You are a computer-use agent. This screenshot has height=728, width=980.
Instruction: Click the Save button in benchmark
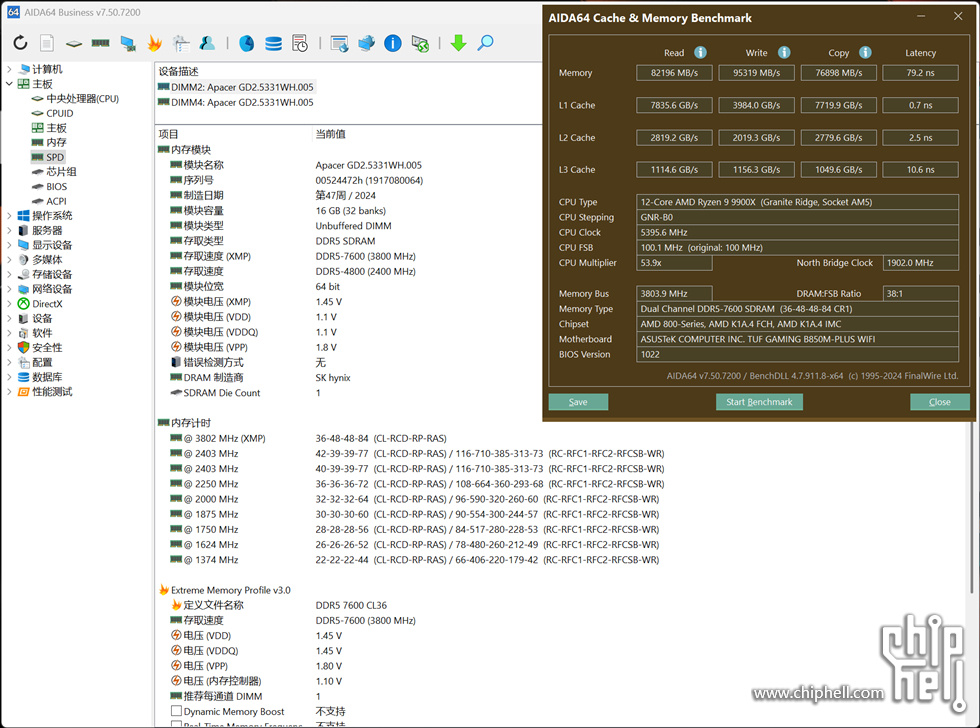[578, 402]
